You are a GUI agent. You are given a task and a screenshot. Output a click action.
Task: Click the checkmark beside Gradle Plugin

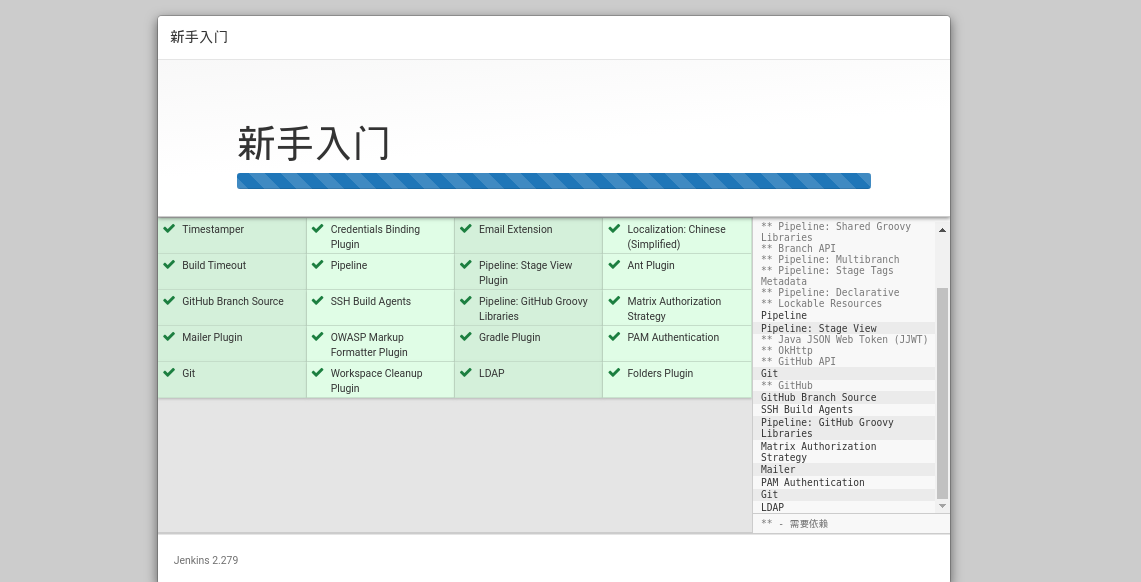(x=466, y=337)
